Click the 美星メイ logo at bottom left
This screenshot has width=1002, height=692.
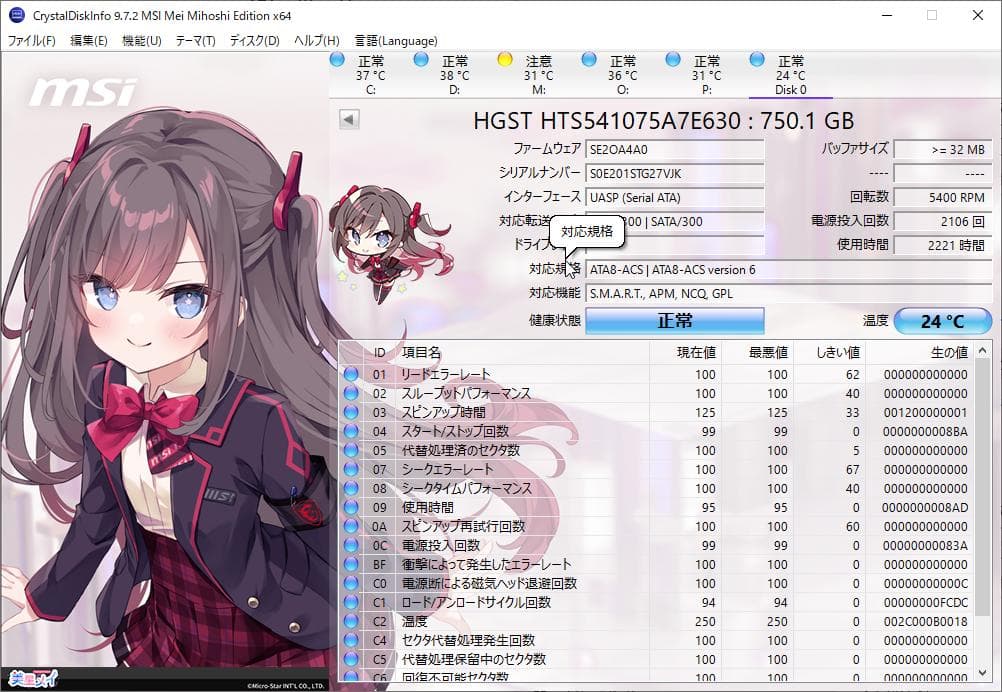pos(35,677)
